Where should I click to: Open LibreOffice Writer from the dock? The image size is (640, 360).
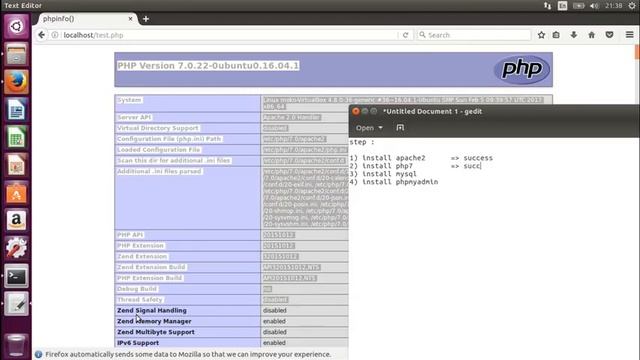16,109
